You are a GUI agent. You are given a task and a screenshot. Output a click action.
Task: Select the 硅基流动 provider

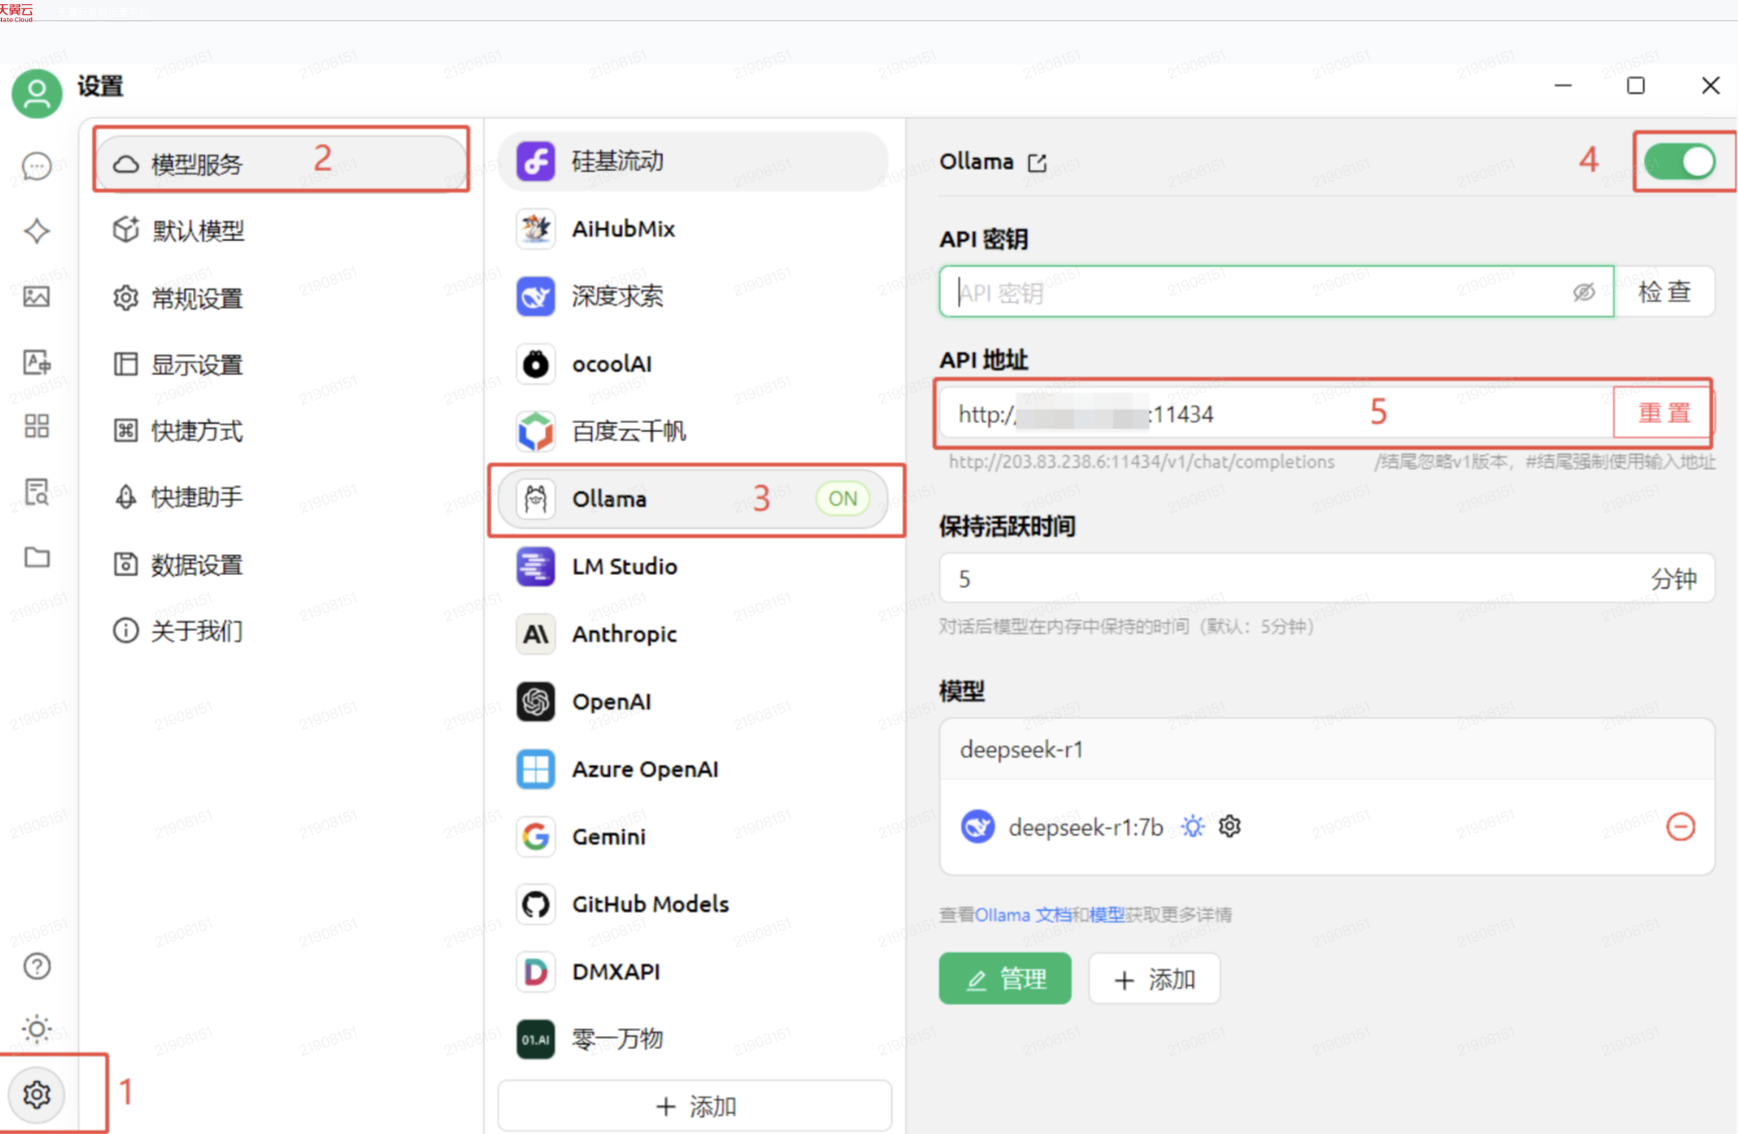(693, 161)
